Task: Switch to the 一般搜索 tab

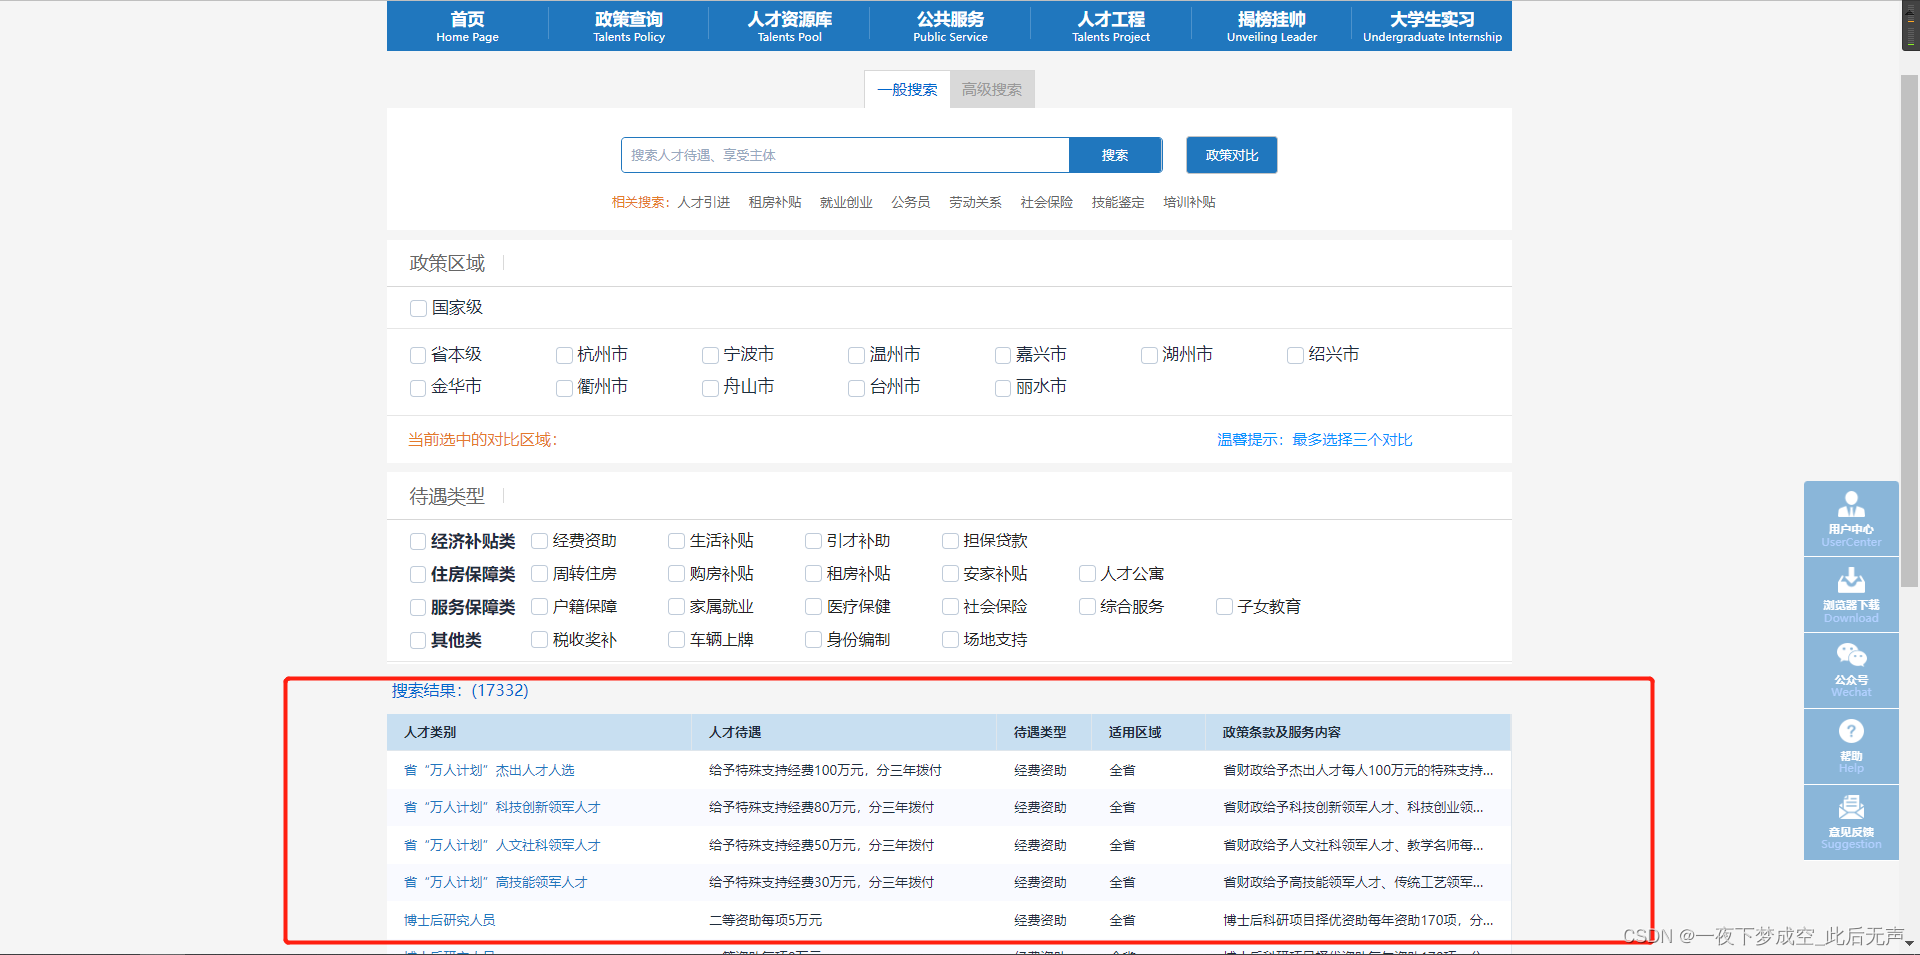Action: coord(907,89)
